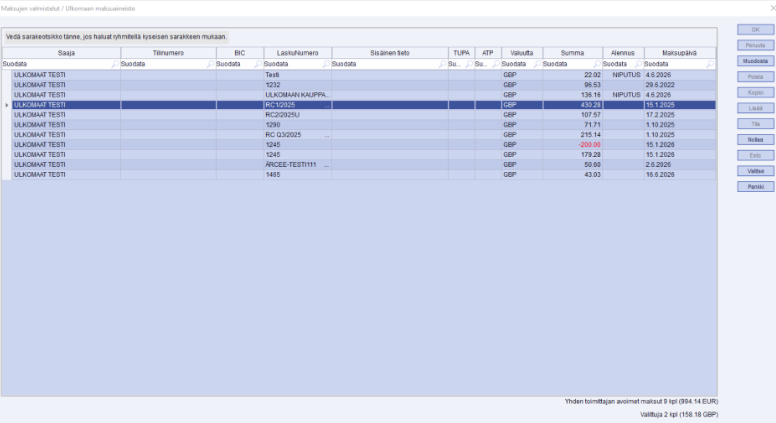Click the Kopioi button
The width and height of the screenshot is (776, 423).
(x=755, y=93)
